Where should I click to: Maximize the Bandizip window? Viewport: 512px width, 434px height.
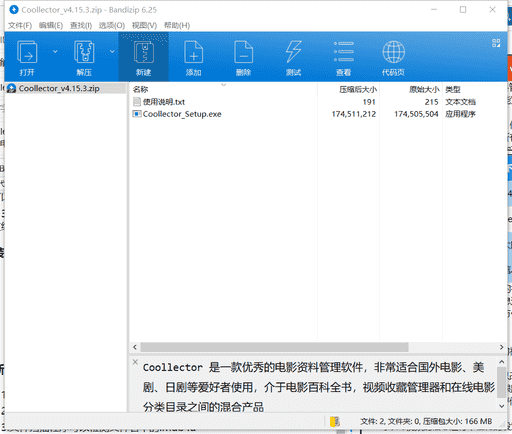click(463, 10)
